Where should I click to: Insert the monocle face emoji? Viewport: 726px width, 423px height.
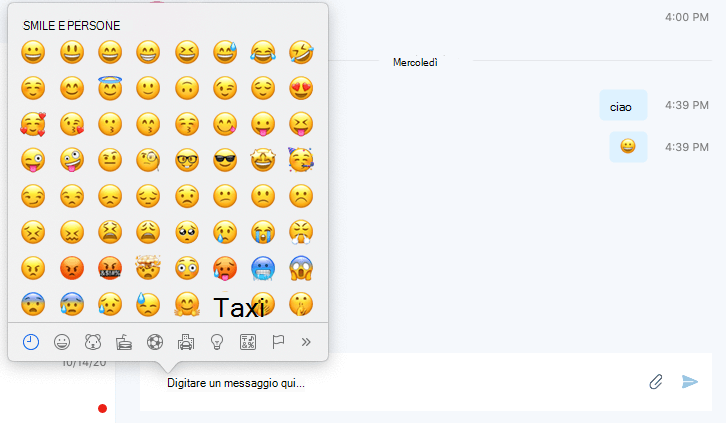[x=148, y=160]
